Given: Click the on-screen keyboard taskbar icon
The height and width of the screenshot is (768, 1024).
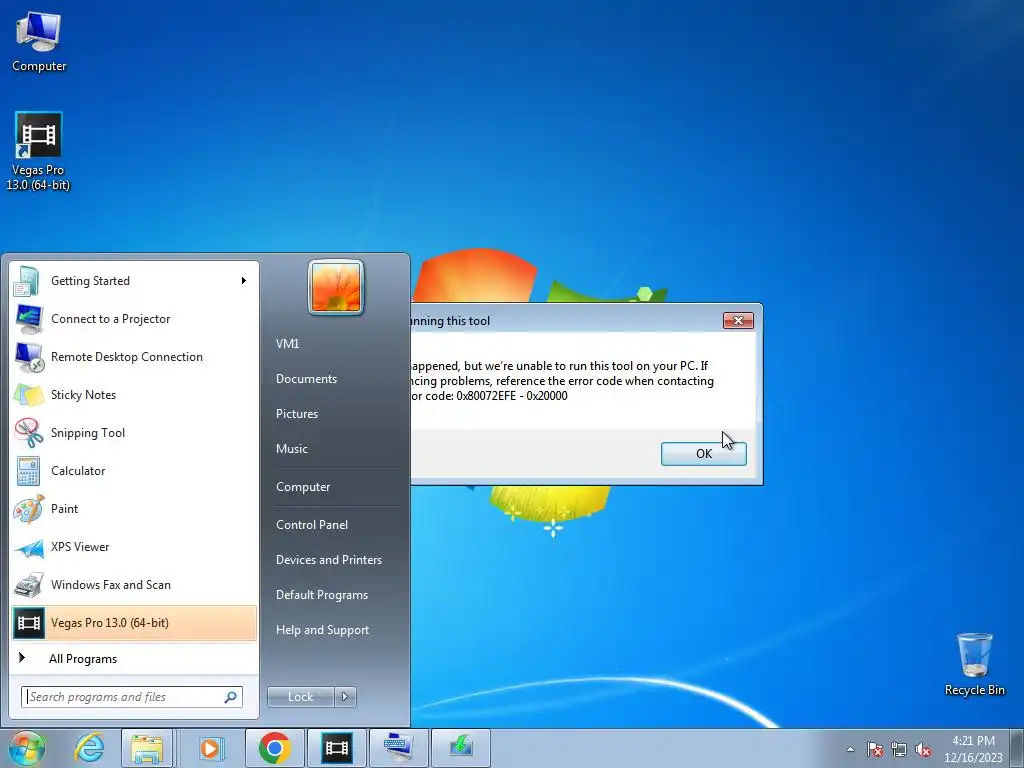Looking at the screenshot, I should coord(398,748).
